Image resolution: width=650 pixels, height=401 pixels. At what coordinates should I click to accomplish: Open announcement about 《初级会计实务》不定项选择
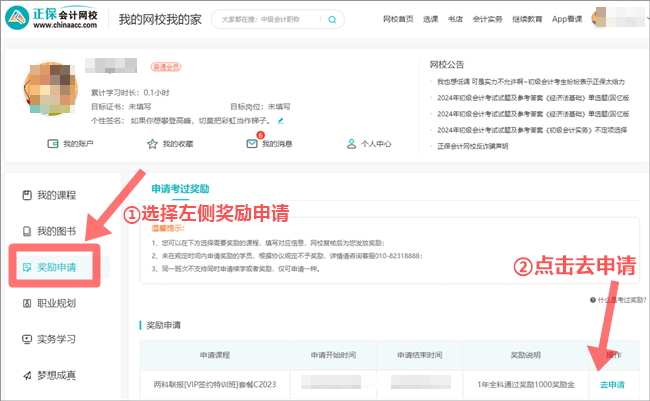(532, 130)
